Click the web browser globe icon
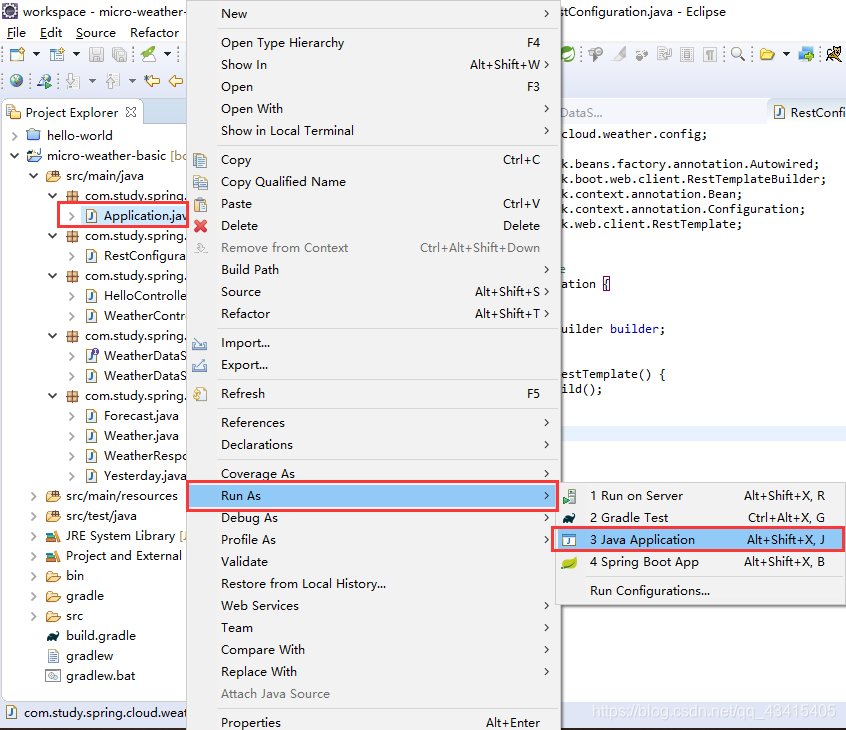Viewport: 846px width, 730px height. tap(17, 81)
